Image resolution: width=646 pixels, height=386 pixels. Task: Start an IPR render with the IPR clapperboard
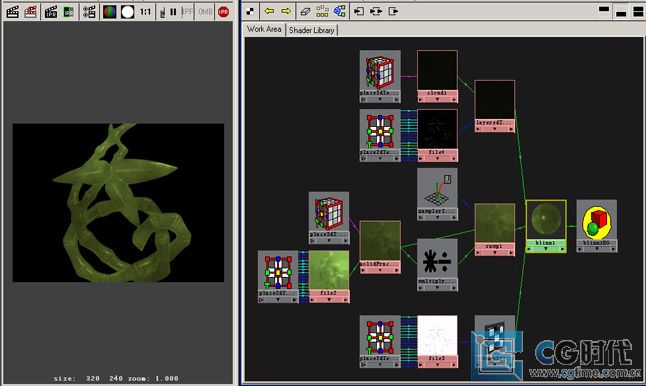(x=51, y=12)
